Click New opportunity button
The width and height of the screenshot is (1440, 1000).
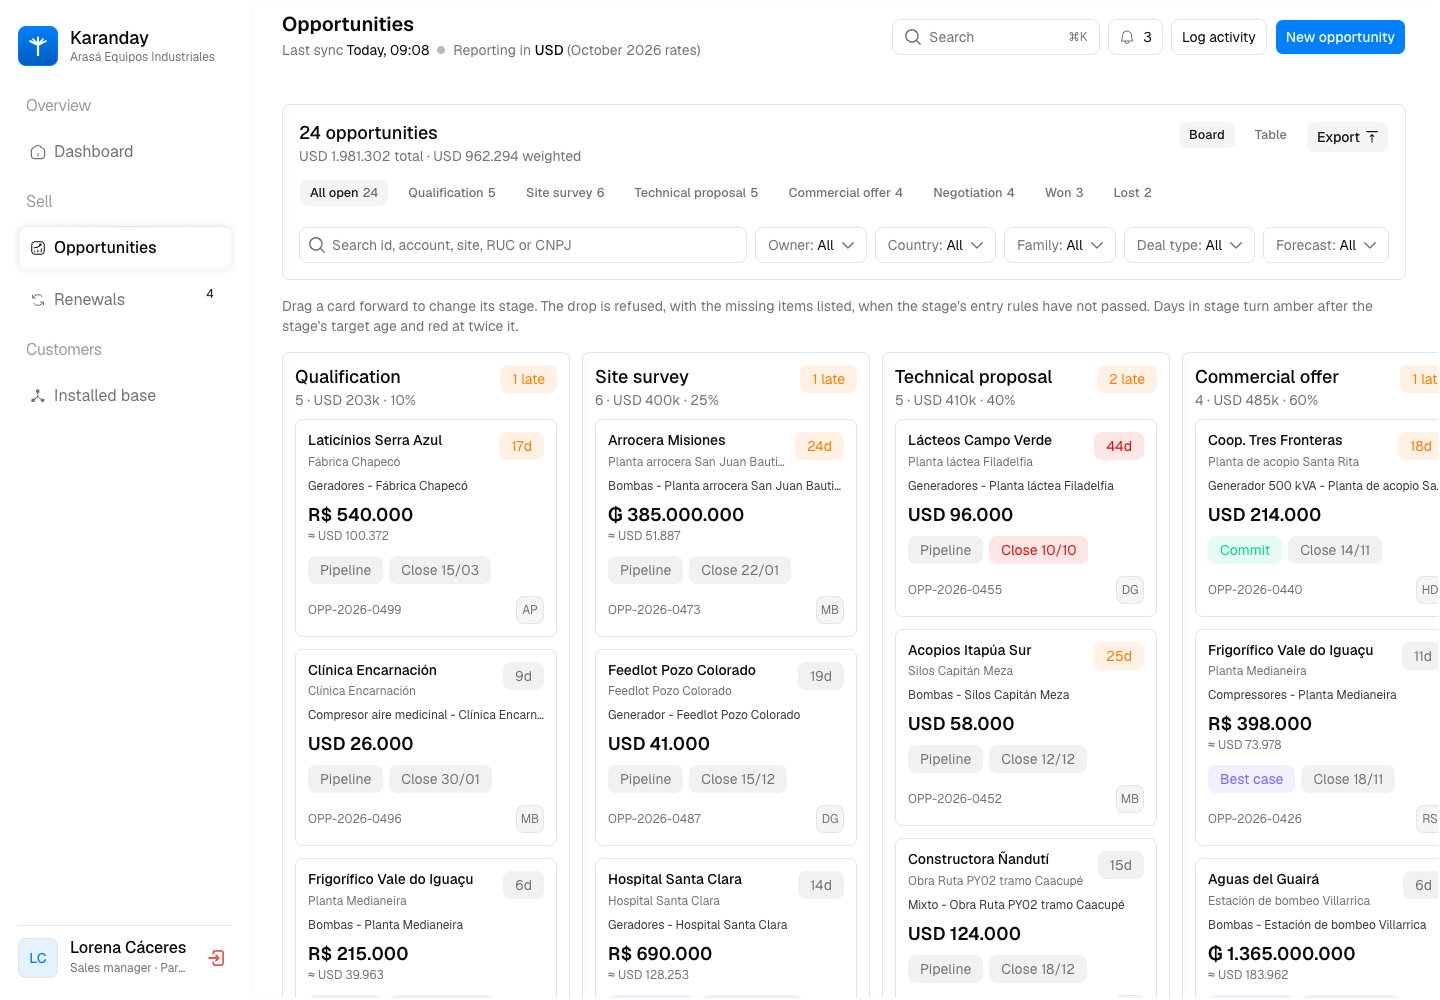coord(1340,37)
